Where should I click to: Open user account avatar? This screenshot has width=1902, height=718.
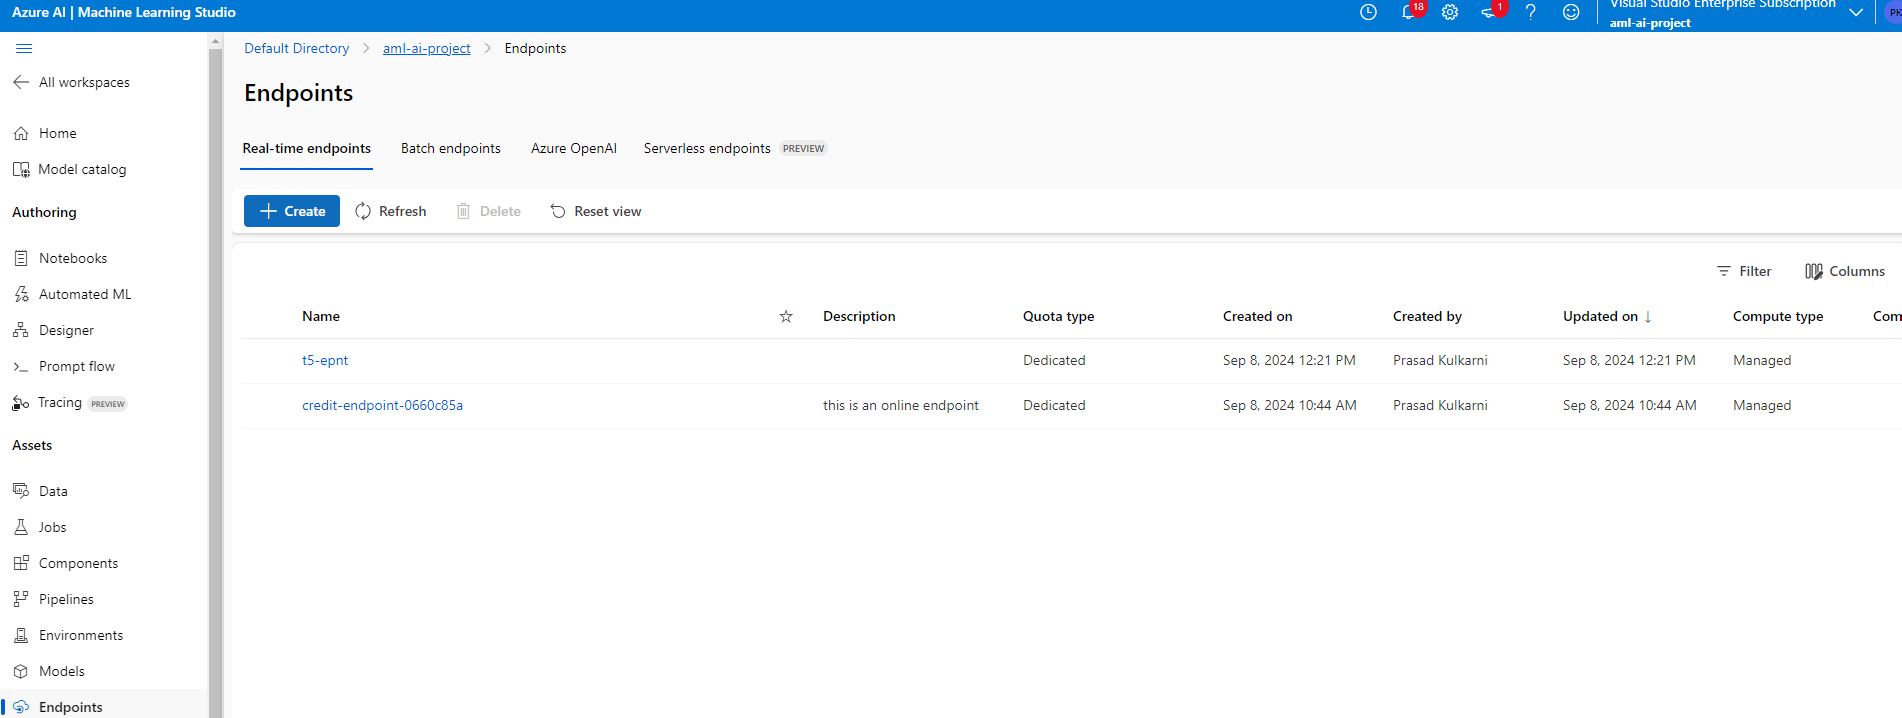1893,12
